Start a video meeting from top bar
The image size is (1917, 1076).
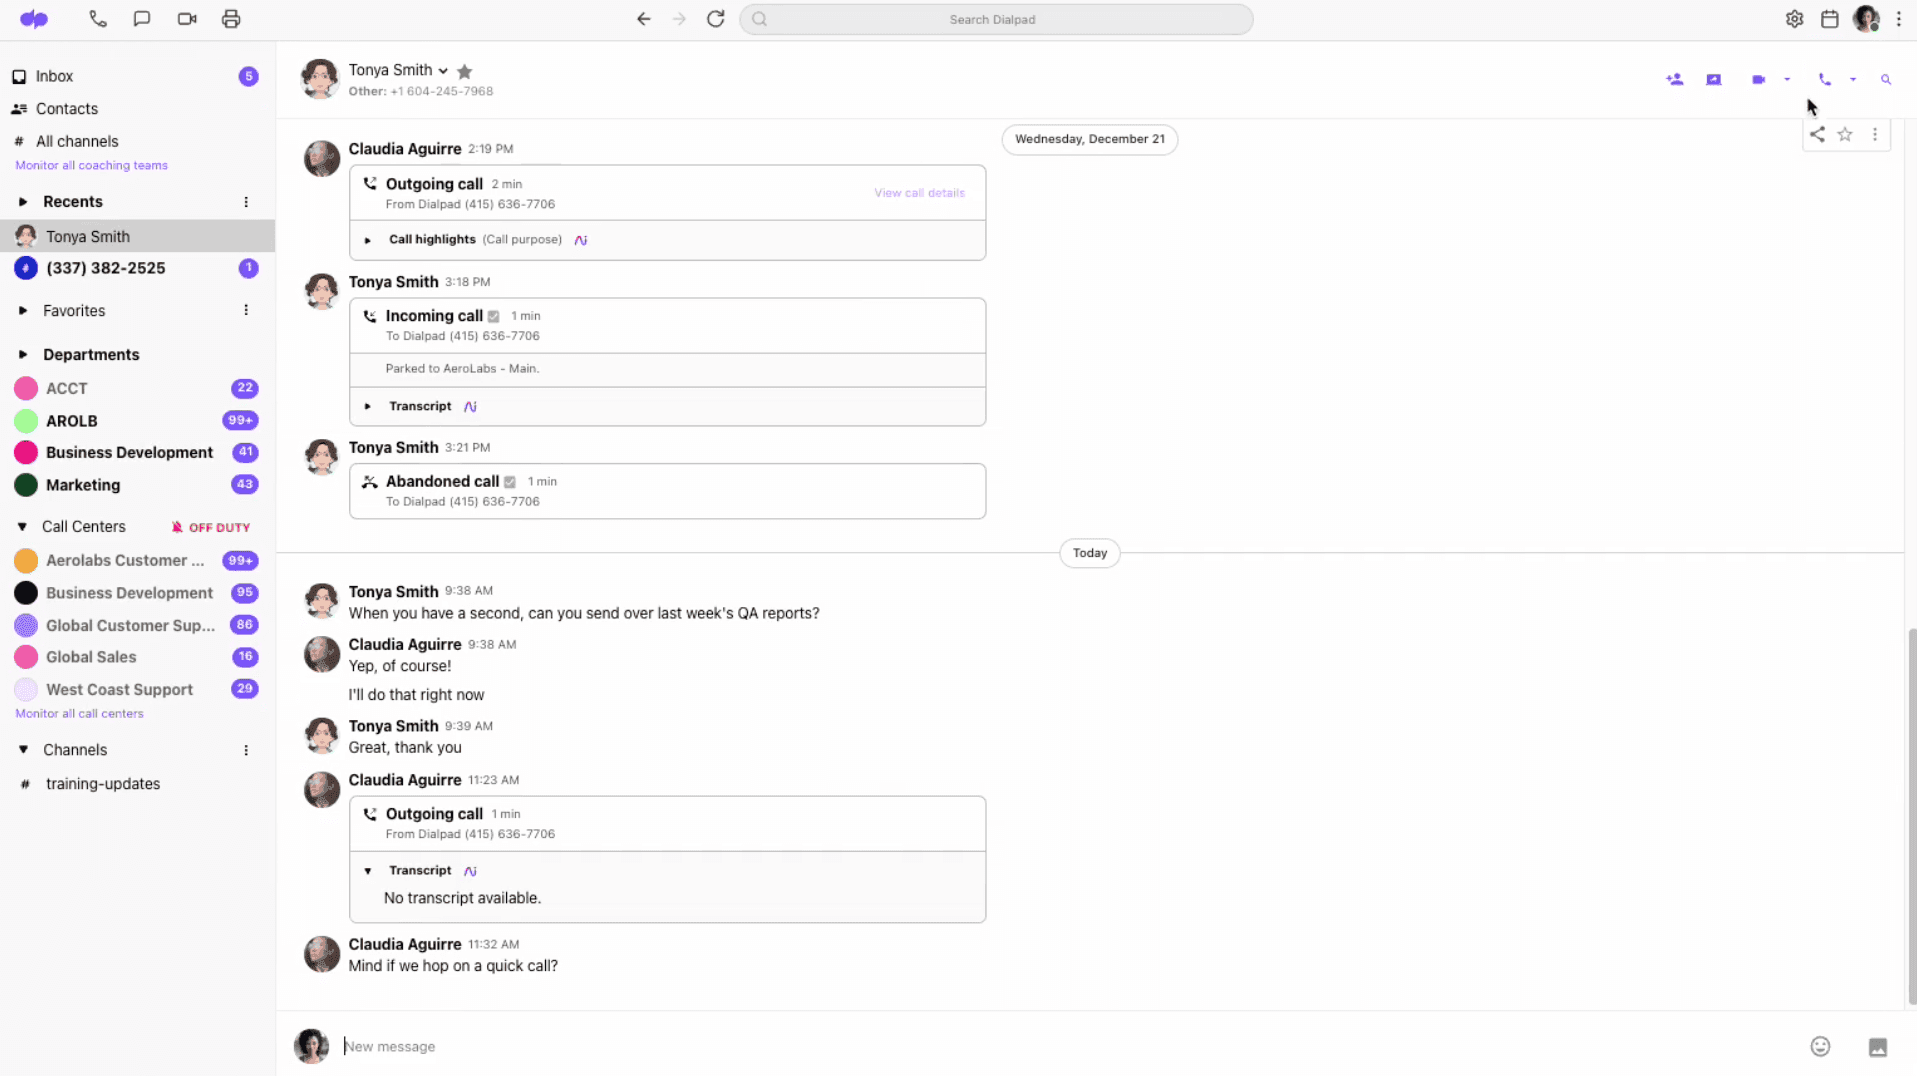click(x=187, y=19)
